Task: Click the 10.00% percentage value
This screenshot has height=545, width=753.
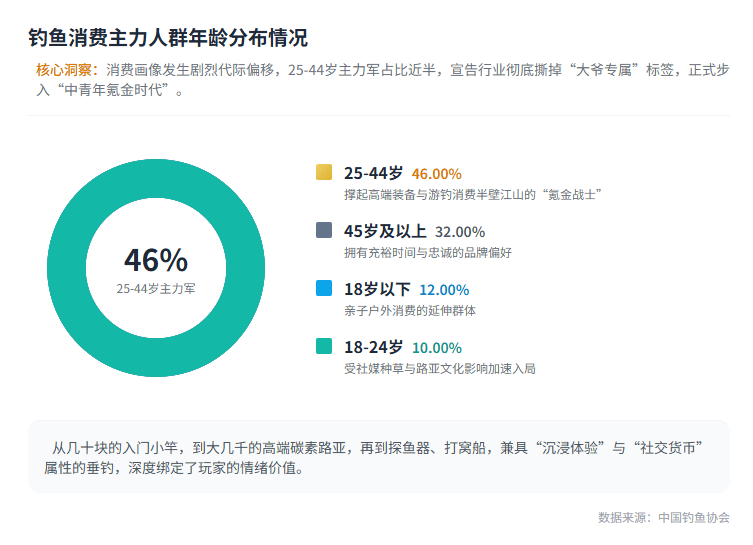Action: tap(437, 348)
